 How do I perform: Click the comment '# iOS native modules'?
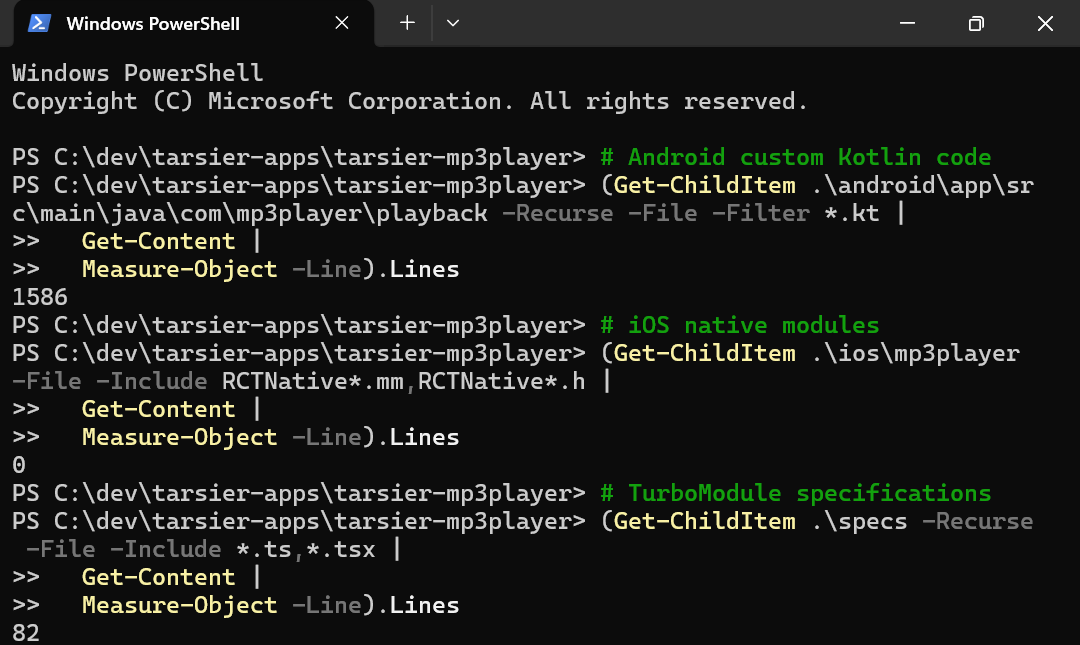pos(740,325)
